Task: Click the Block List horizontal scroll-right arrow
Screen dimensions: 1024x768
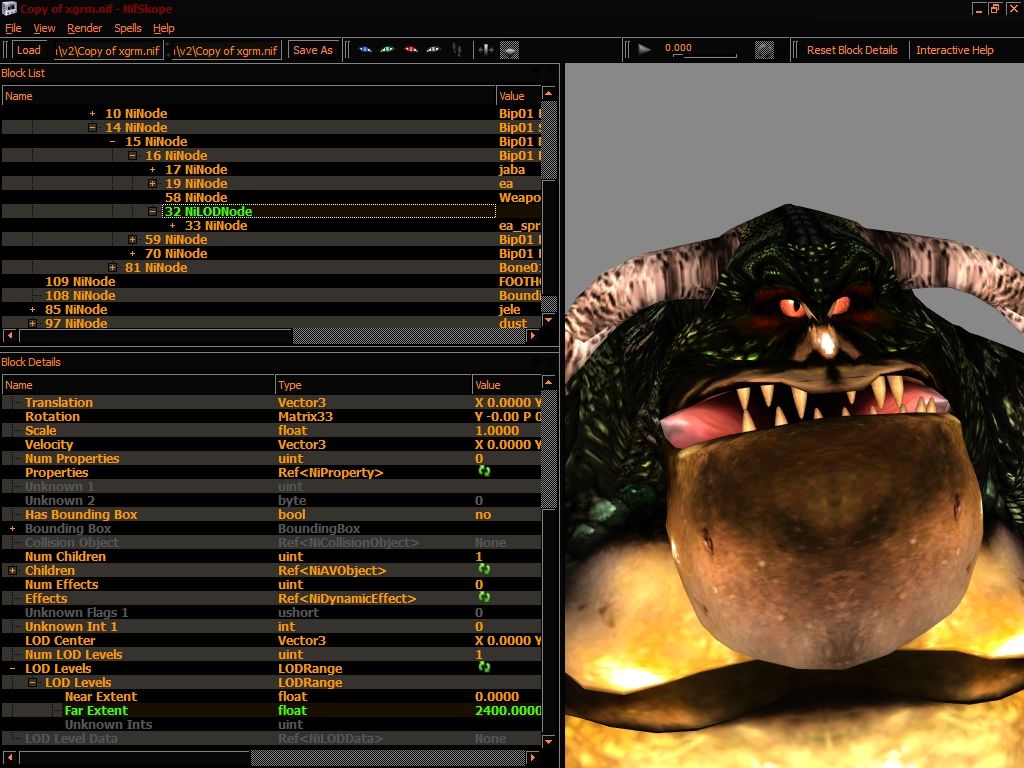Action: pos(533,336)
